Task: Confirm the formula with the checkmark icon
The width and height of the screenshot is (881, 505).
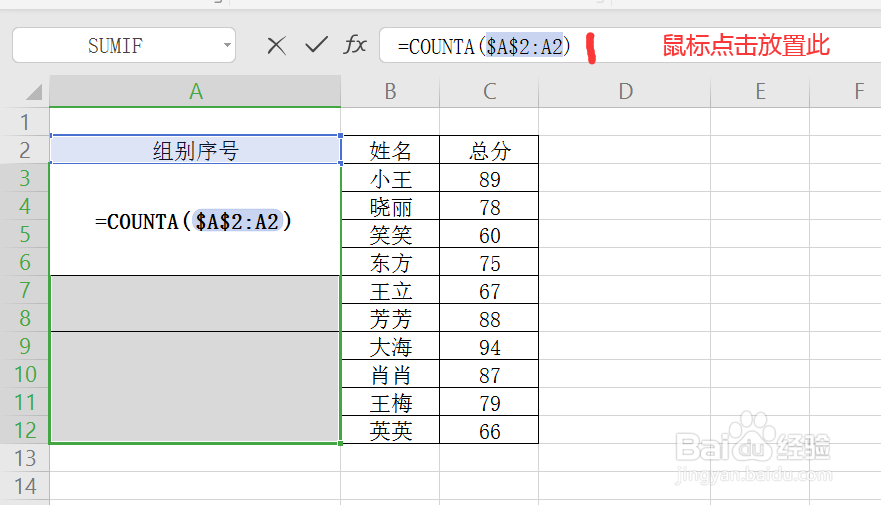Action: pyautogui.click(x=316, y=45)
